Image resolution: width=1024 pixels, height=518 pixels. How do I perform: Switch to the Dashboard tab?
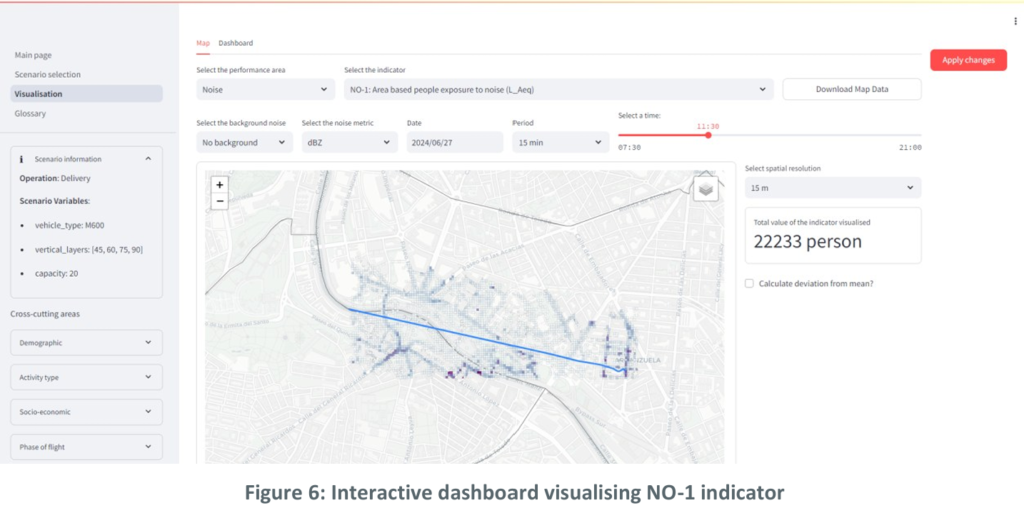coord(236,43)
